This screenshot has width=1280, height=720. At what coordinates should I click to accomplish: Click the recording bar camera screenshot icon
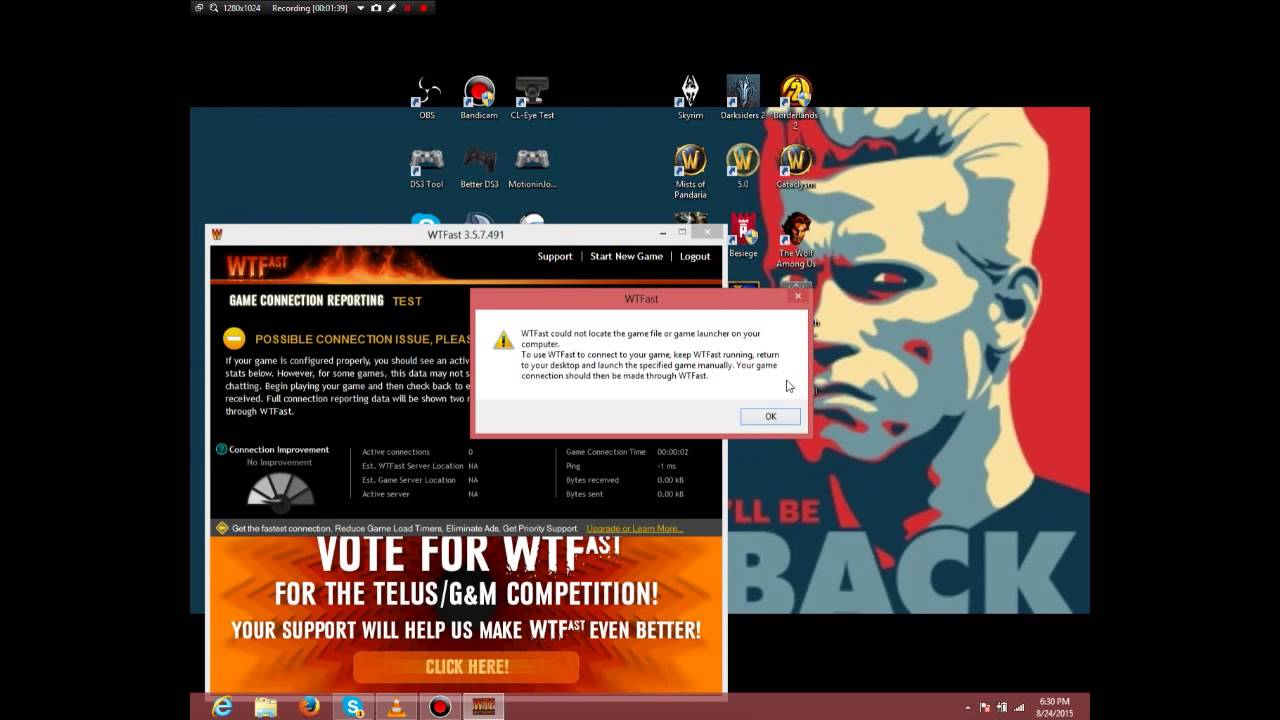coord(376,8)
